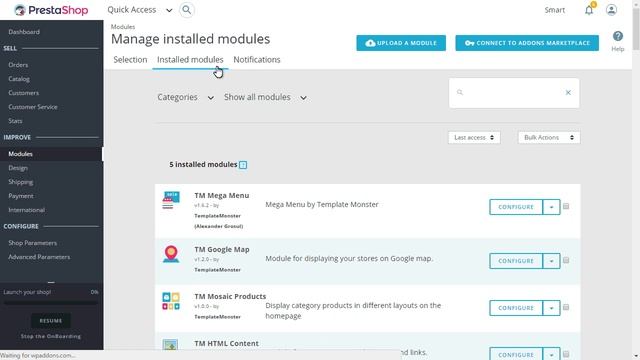
Task: Expand TM HTML Content configure arrow
Action: (551, 354)
